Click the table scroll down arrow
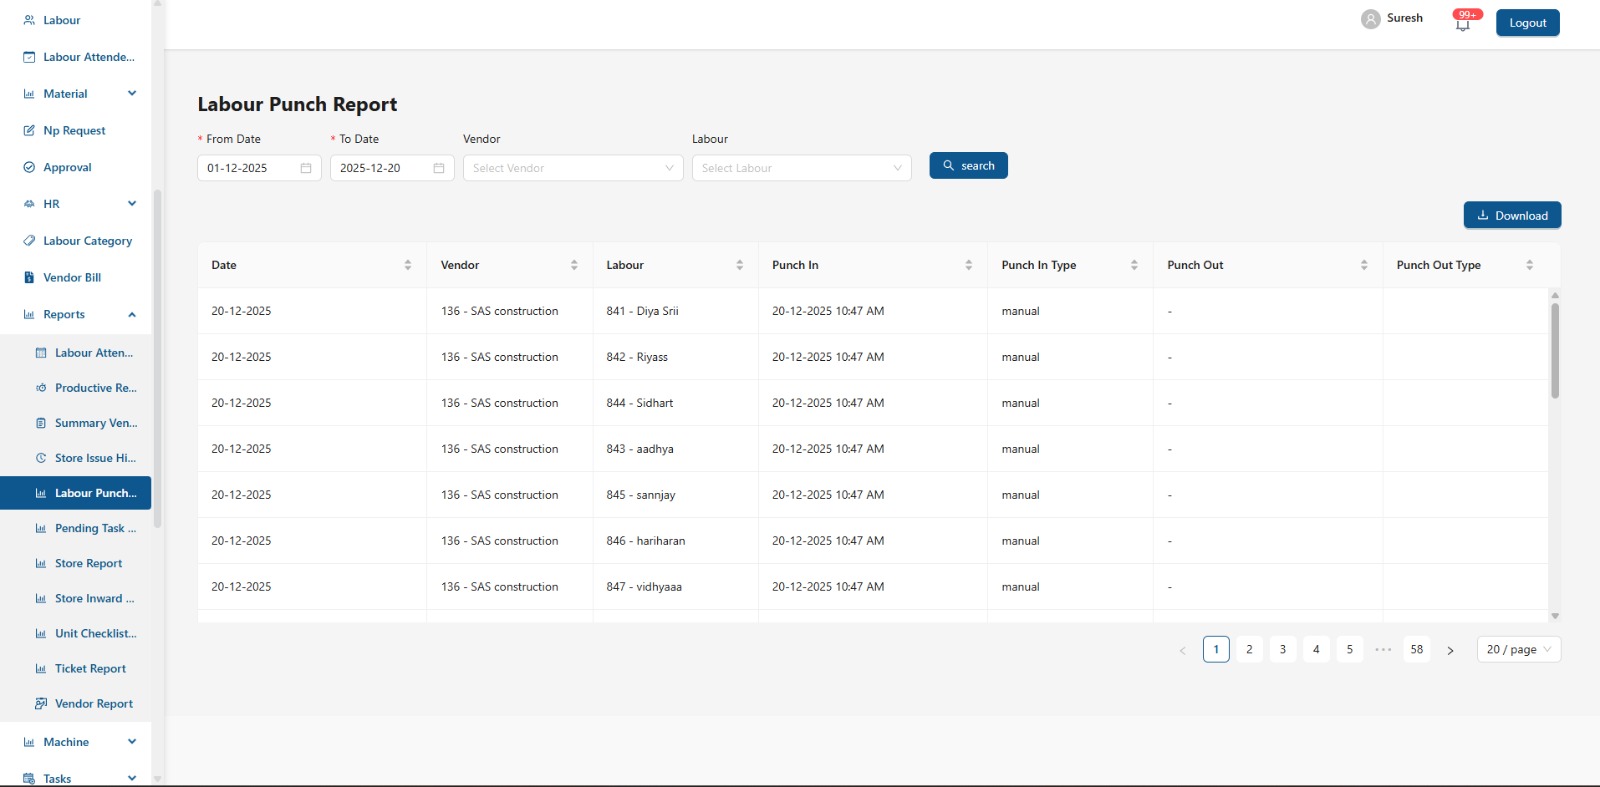 tap(1555, 616)
